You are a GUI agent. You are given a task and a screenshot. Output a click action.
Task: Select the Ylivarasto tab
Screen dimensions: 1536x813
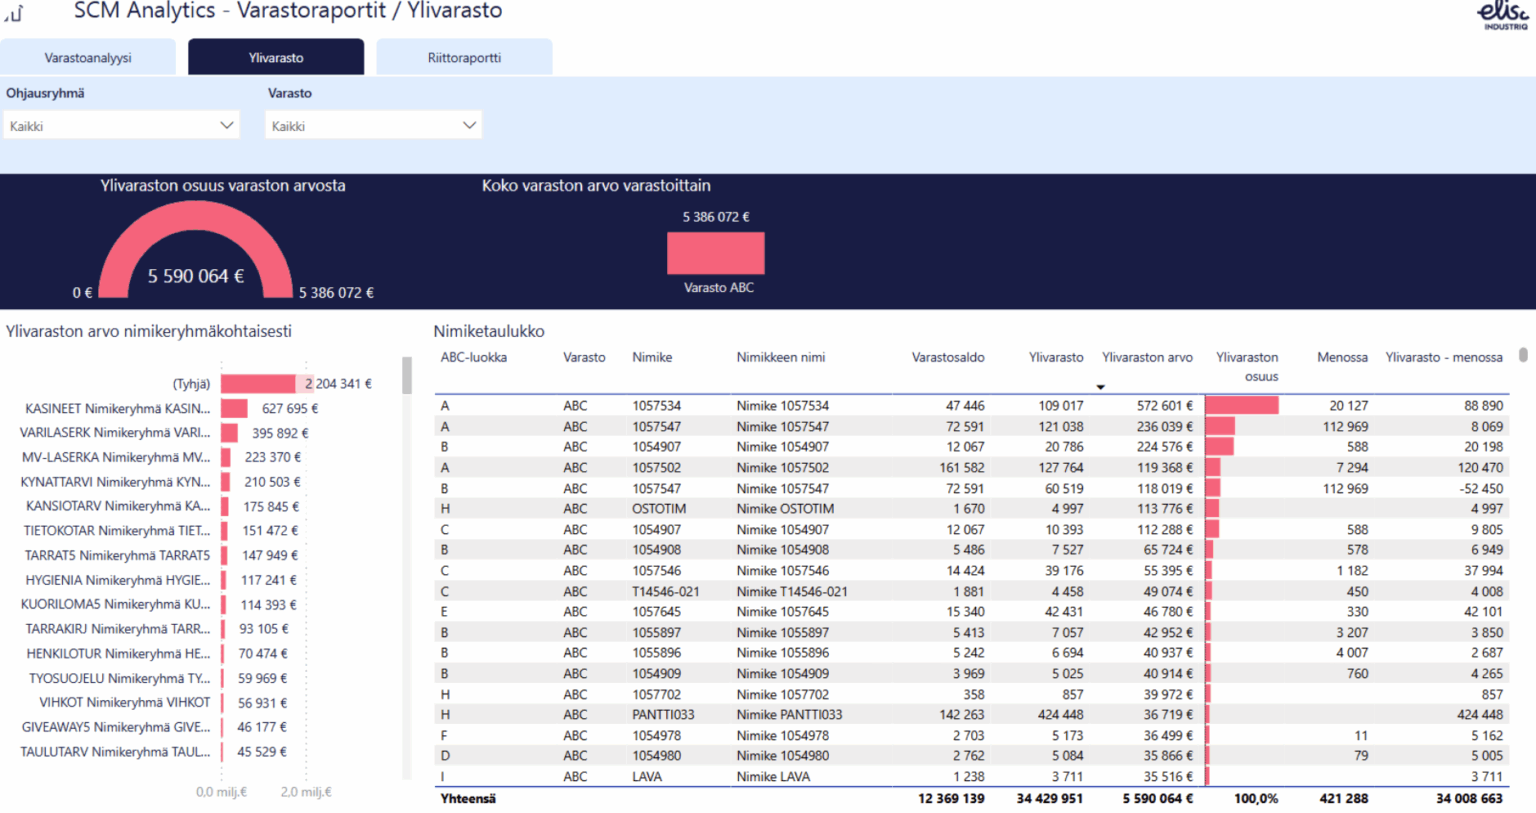276,58
